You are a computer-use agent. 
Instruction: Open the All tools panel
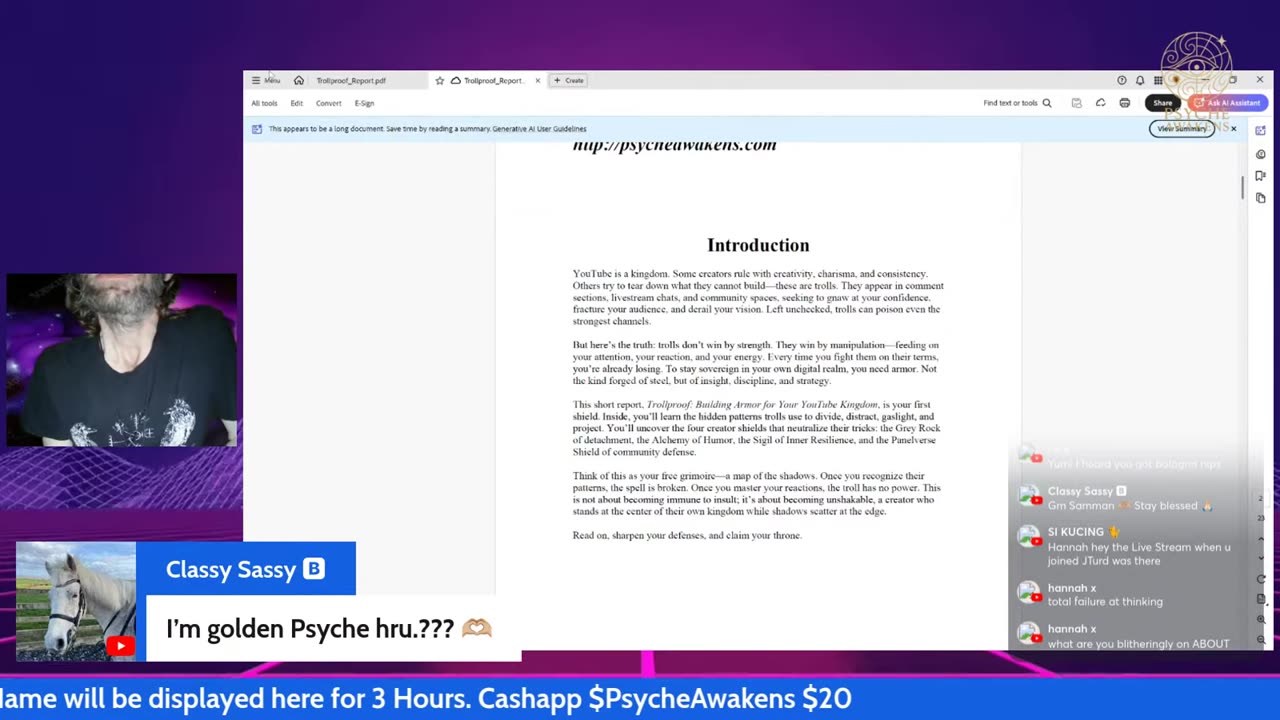tap(264, 103)
